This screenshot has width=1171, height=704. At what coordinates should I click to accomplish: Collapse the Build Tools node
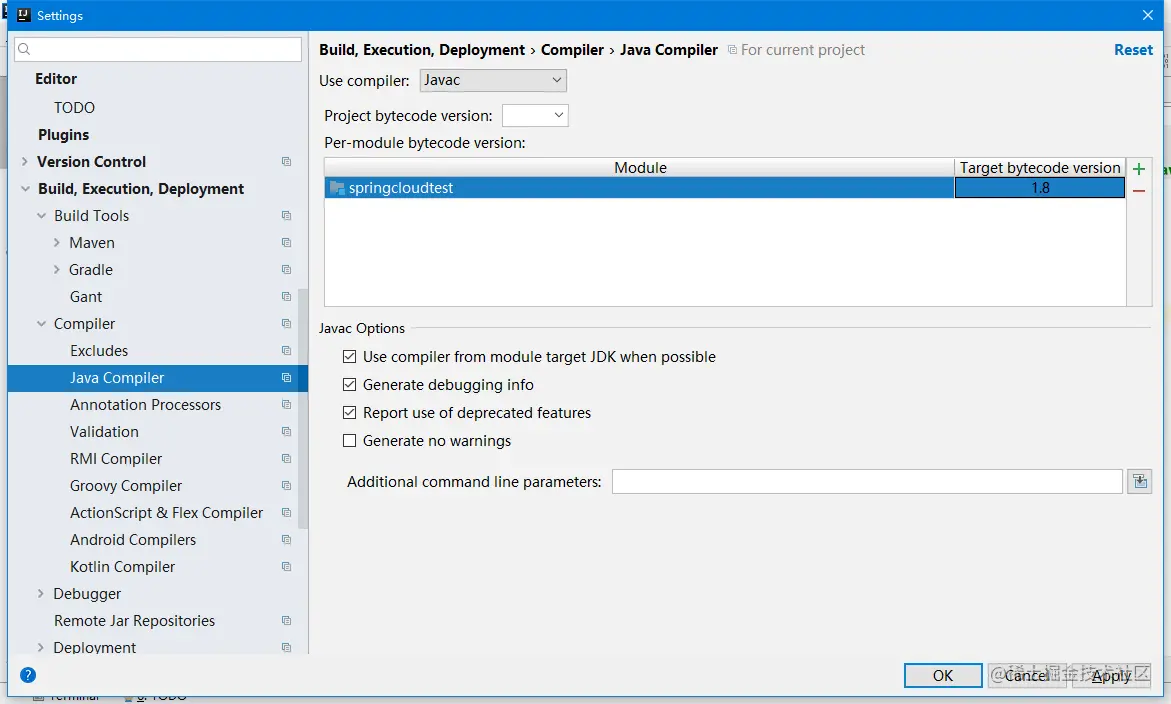(41, 216)
